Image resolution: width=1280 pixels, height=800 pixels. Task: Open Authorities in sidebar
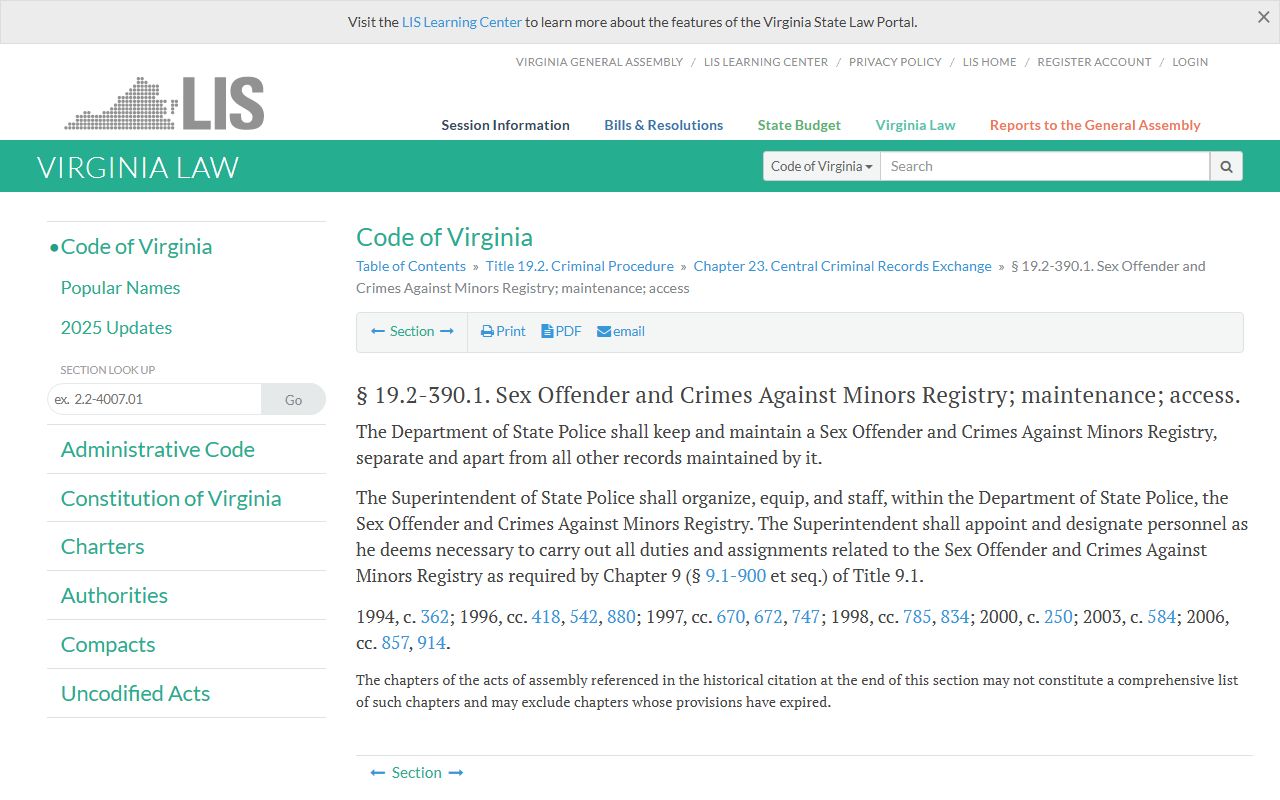114,595
